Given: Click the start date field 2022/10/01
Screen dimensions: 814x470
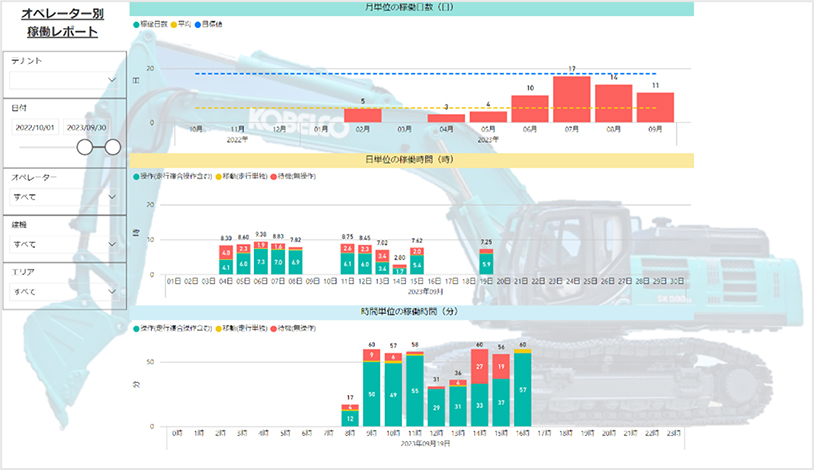Looking at the screenshot, I should point(35,127).
